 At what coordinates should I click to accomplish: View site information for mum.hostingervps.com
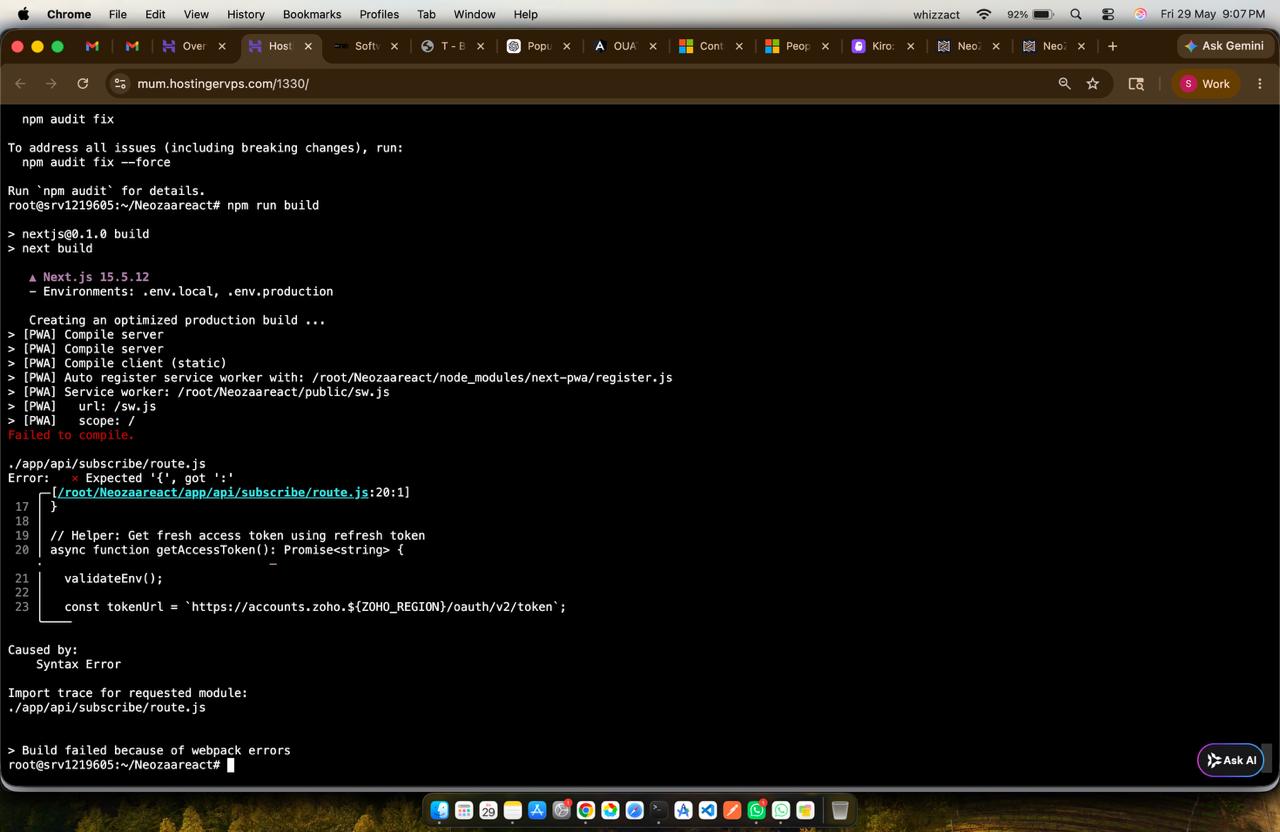coord(120,84)
